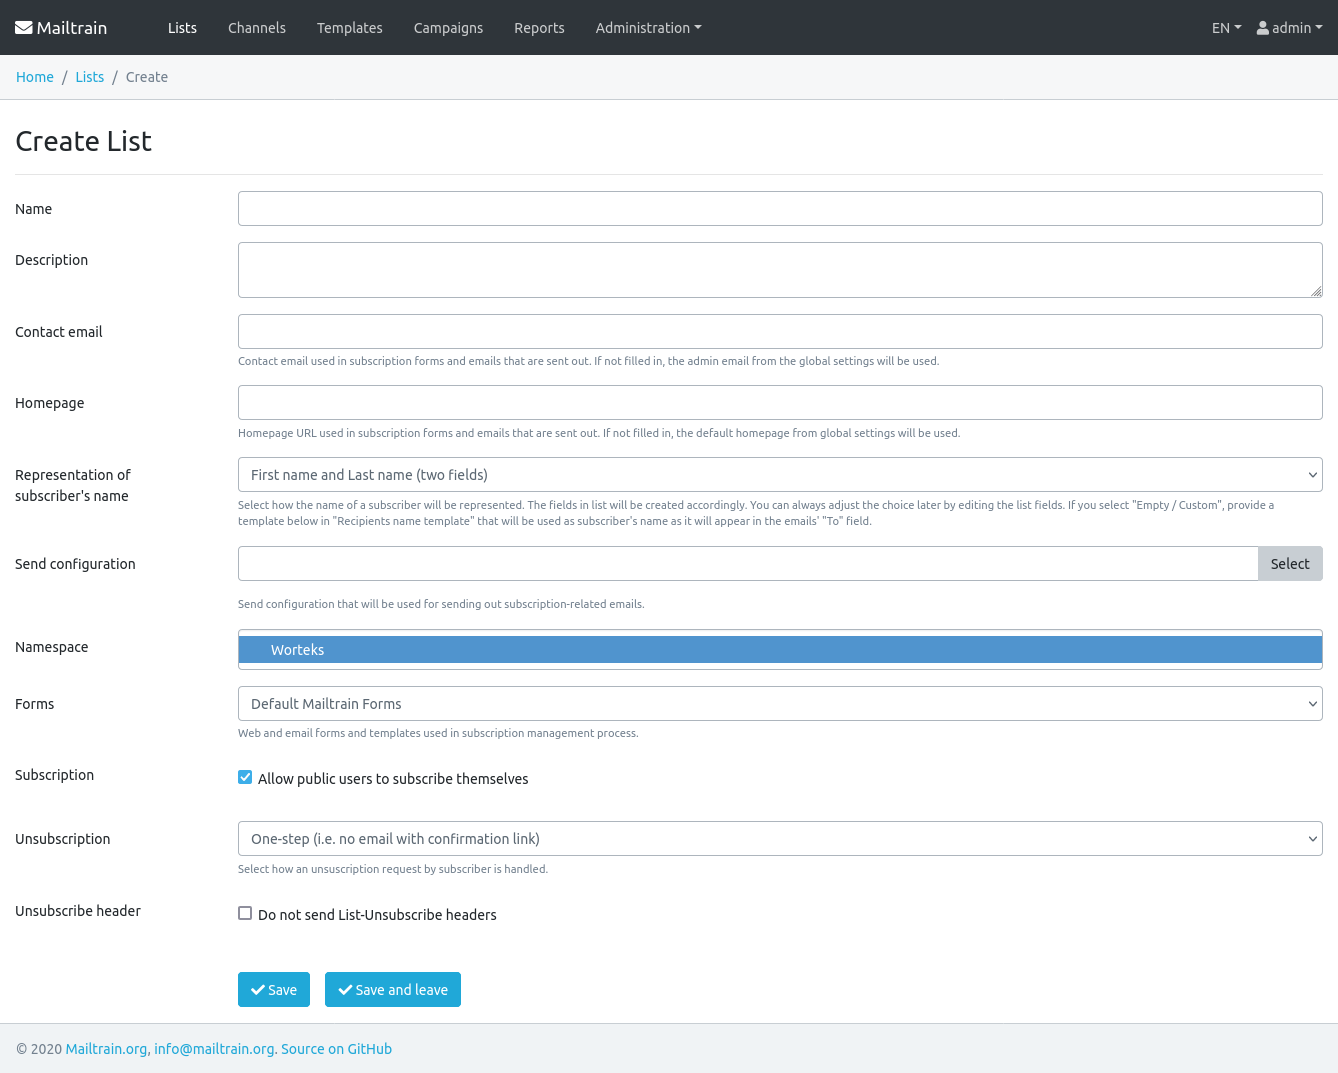This screenshot has height=1073, width=1338.
Task: Open Representation of subscriber's name dropdown
Action: 780,475
